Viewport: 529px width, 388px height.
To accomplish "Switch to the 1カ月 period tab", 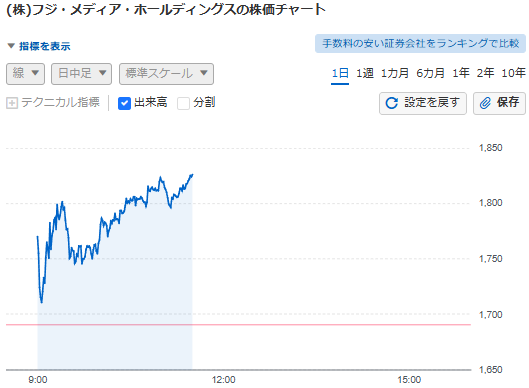I will pos(395,73).
